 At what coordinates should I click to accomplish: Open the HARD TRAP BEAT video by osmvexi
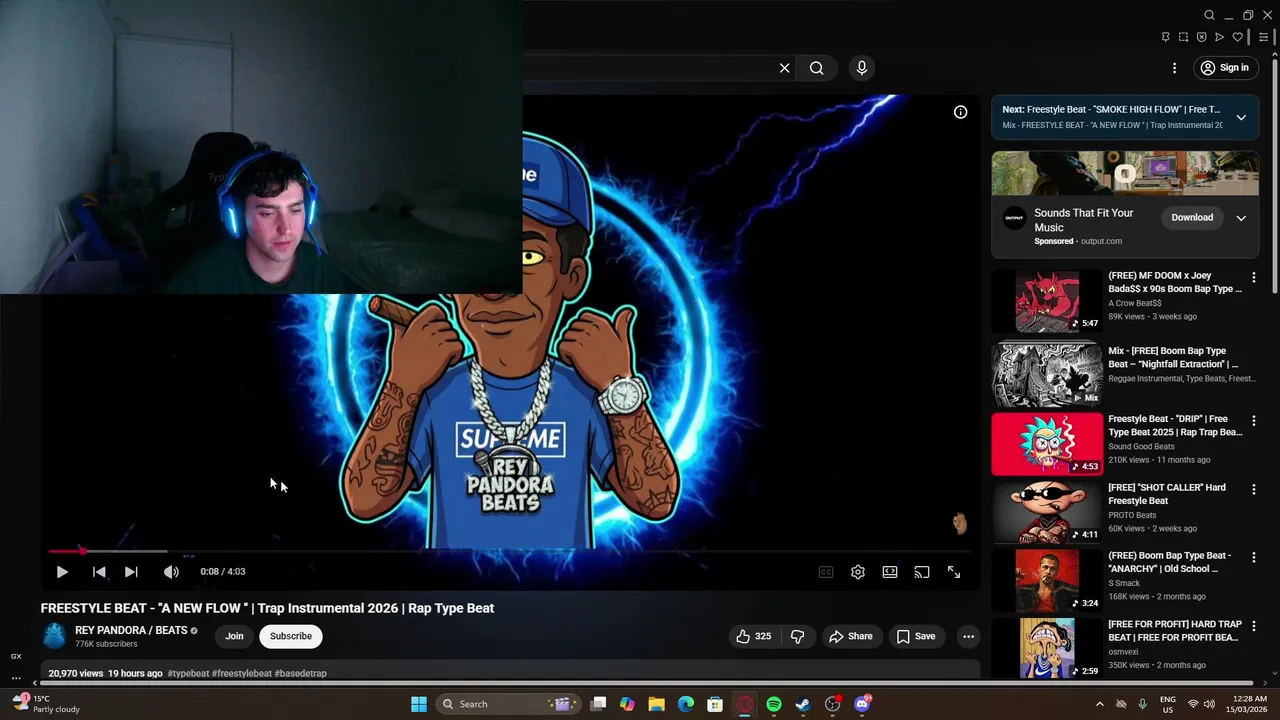1175,630
